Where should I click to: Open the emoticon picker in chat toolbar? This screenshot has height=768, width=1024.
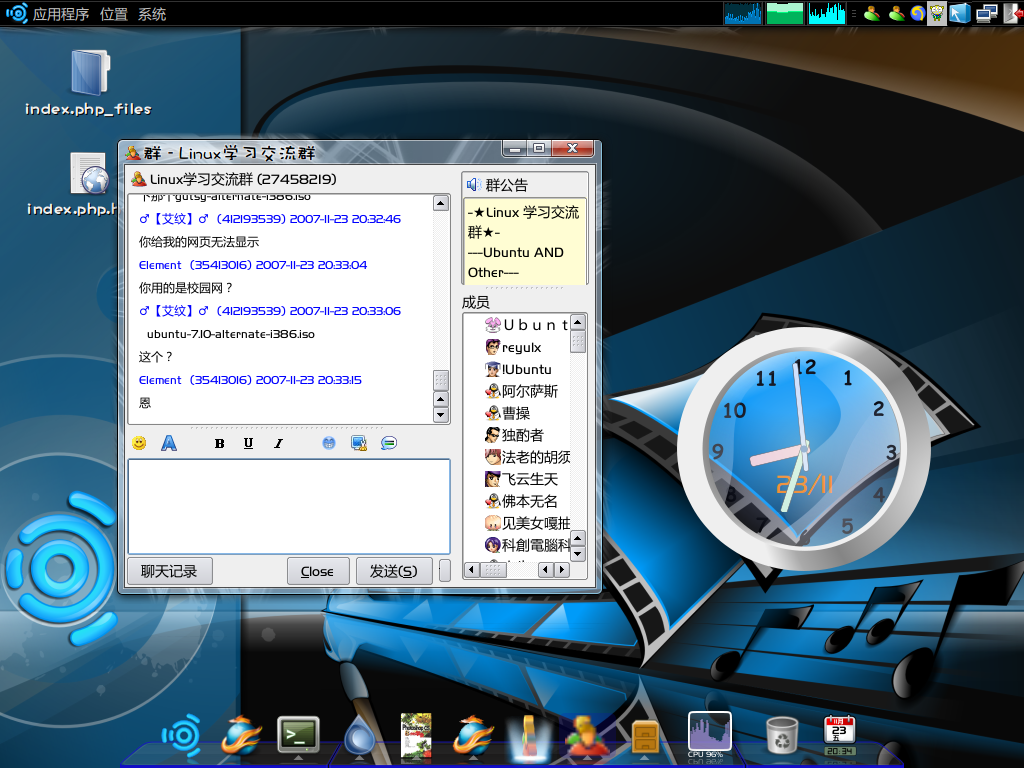[139, 443]
